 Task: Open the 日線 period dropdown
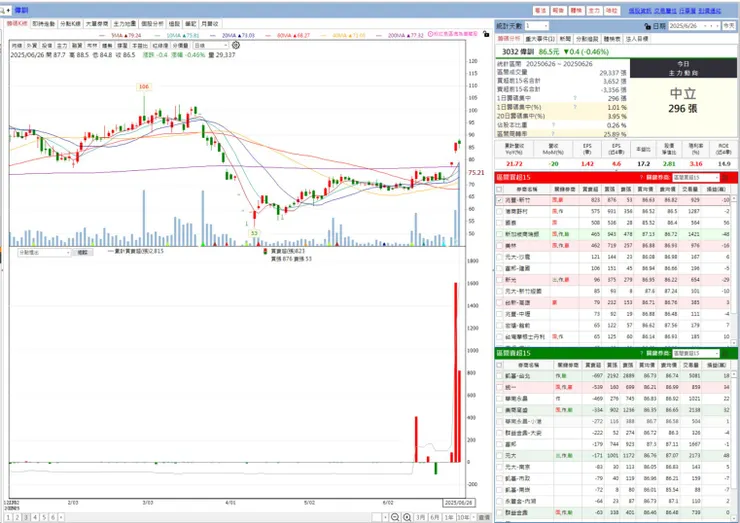pos(210,45)
